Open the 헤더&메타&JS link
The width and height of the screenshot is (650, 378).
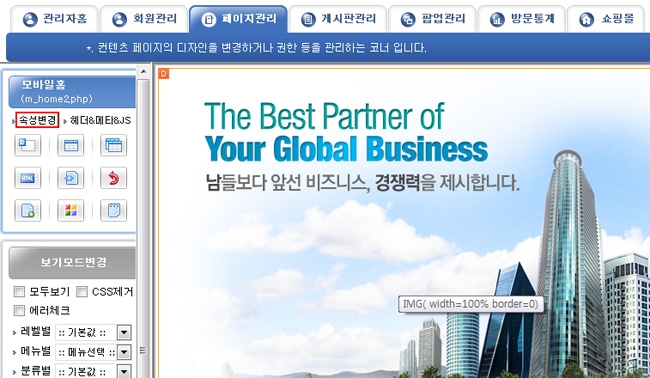(100, 121)
